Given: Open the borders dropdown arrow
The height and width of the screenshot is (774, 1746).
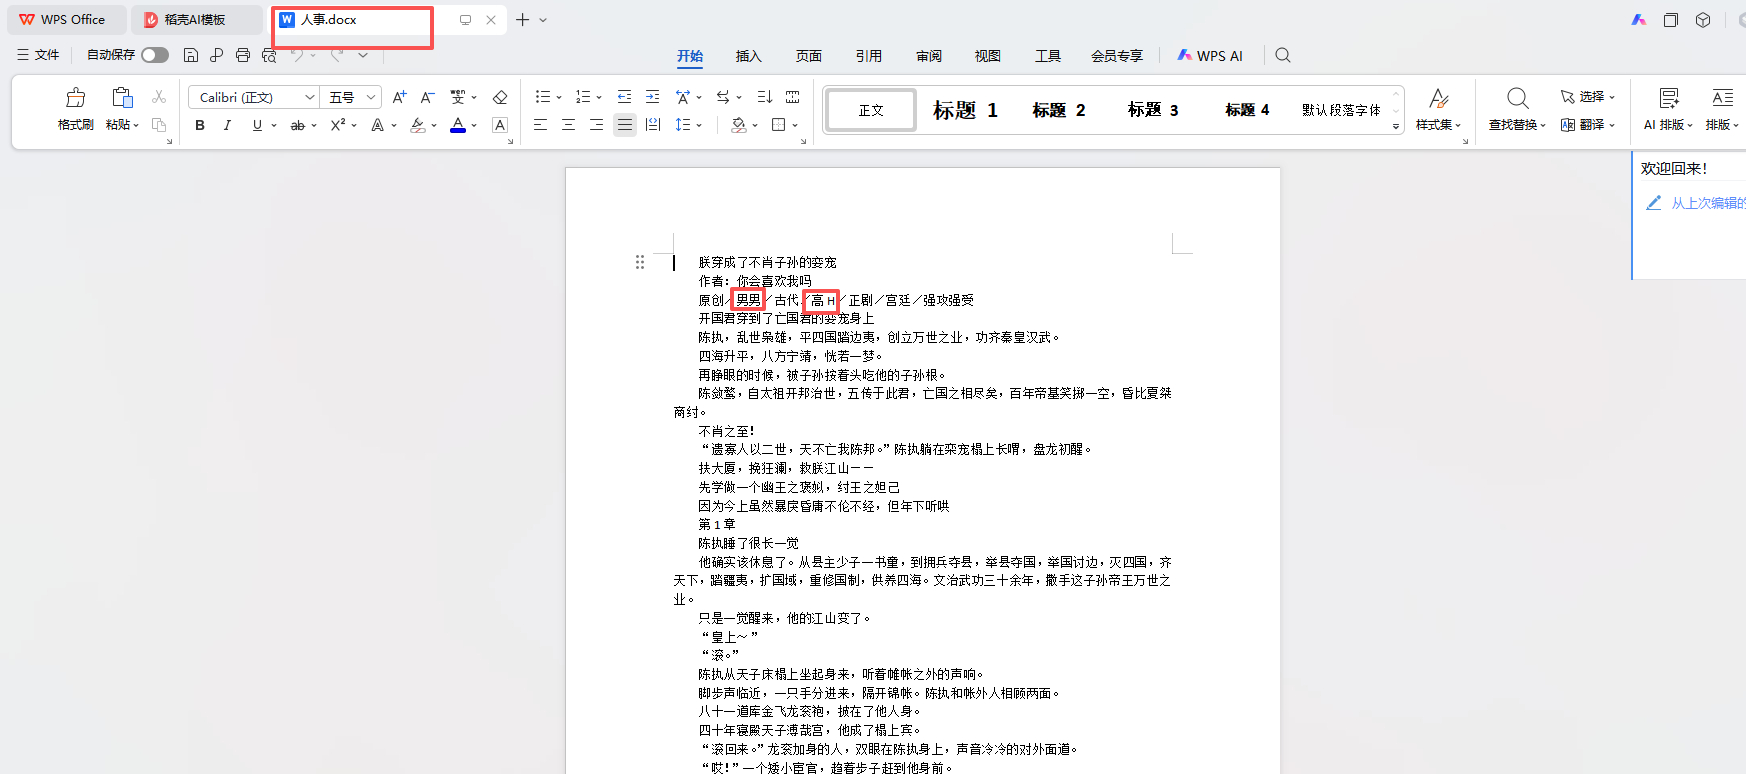Looking at the screenshot, I should coord(795,126).
